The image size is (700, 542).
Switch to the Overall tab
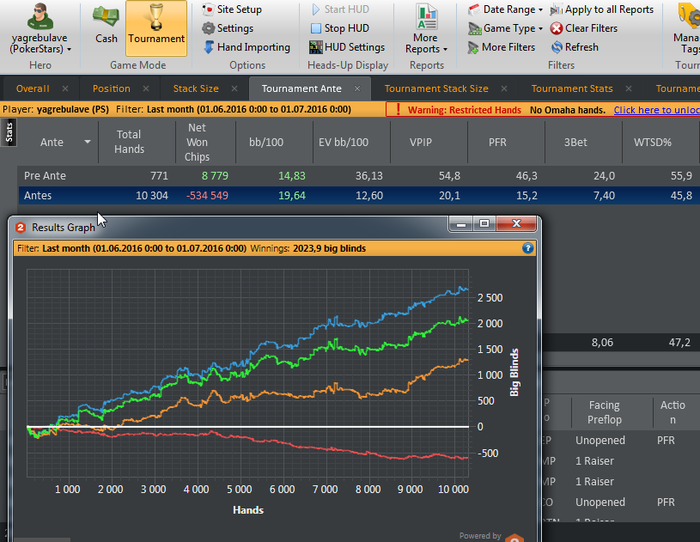click(33, 88)
